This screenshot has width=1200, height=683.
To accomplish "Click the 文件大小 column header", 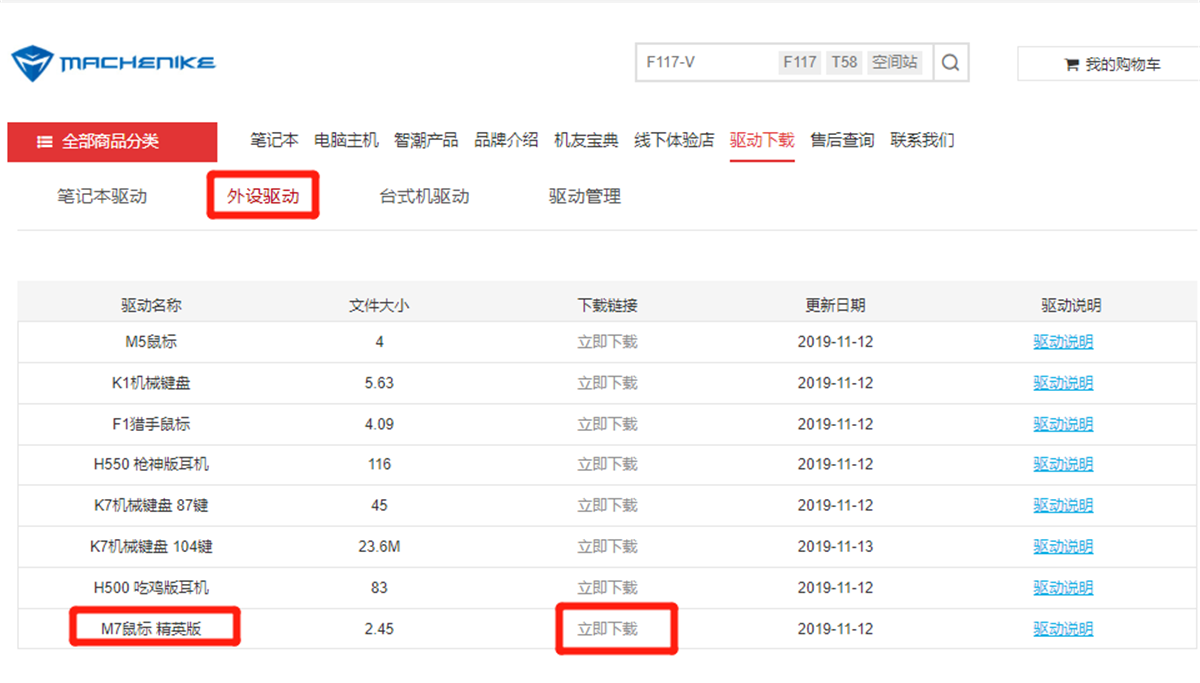I will (x=379, y=305).
